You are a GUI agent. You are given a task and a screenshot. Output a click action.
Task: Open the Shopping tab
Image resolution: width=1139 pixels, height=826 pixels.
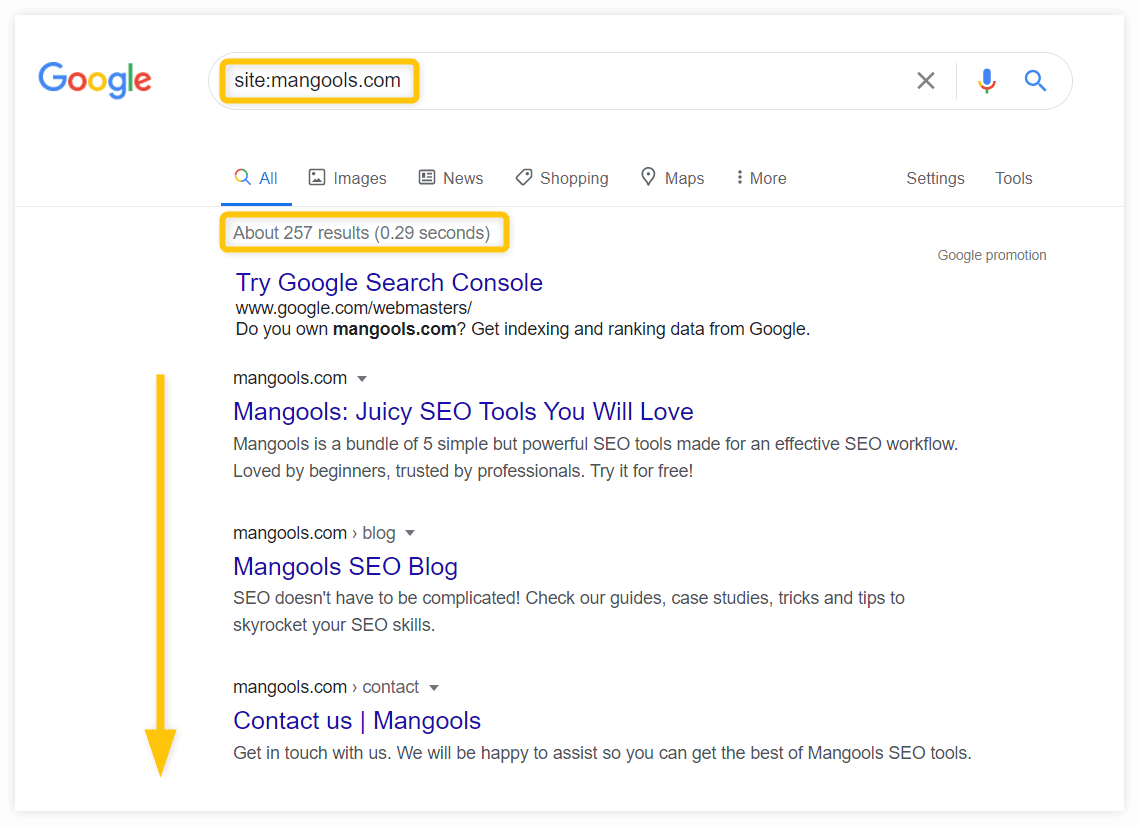(x=562, y=178)
